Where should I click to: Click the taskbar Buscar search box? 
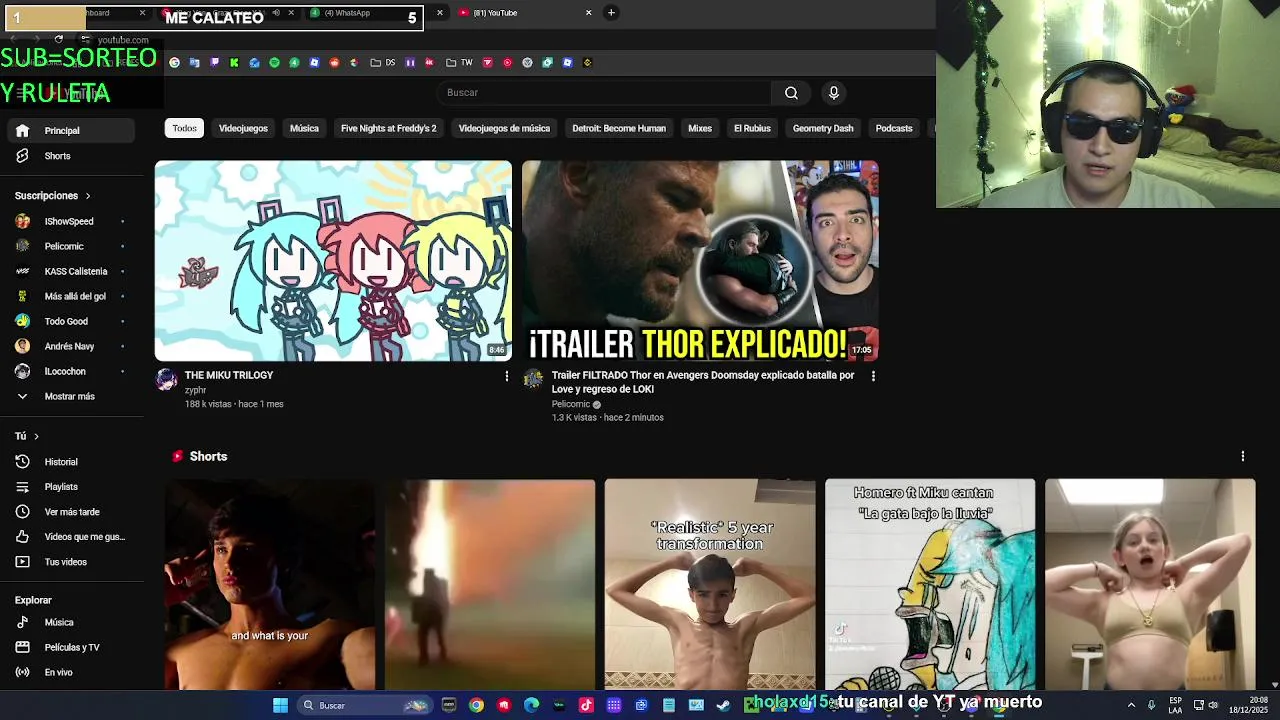tap(366, 705)
